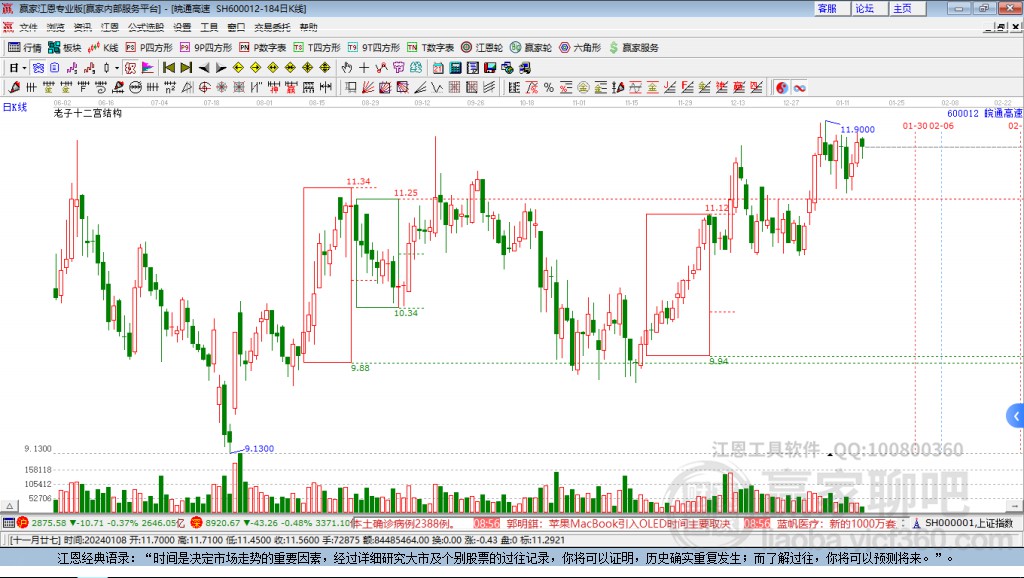Open the 公式选股 menu

coord(146,27)
